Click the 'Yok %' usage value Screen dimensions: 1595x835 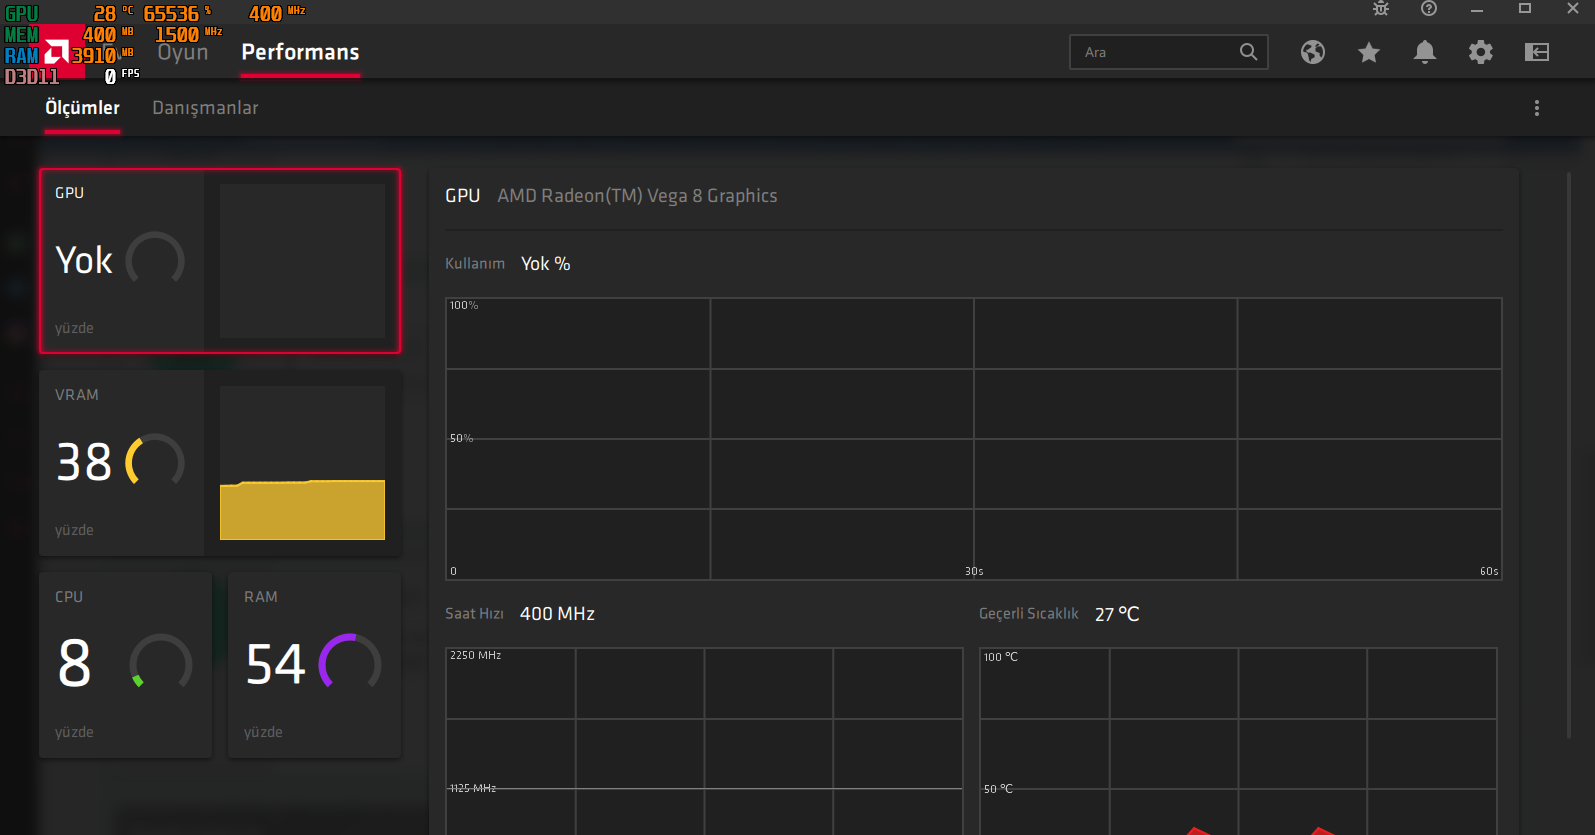[545, 264]
